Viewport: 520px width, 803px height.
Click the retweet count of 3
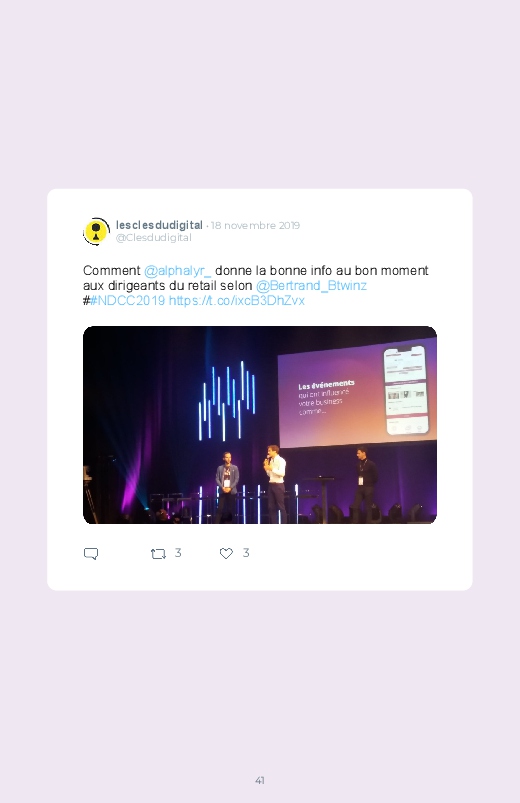178,553
